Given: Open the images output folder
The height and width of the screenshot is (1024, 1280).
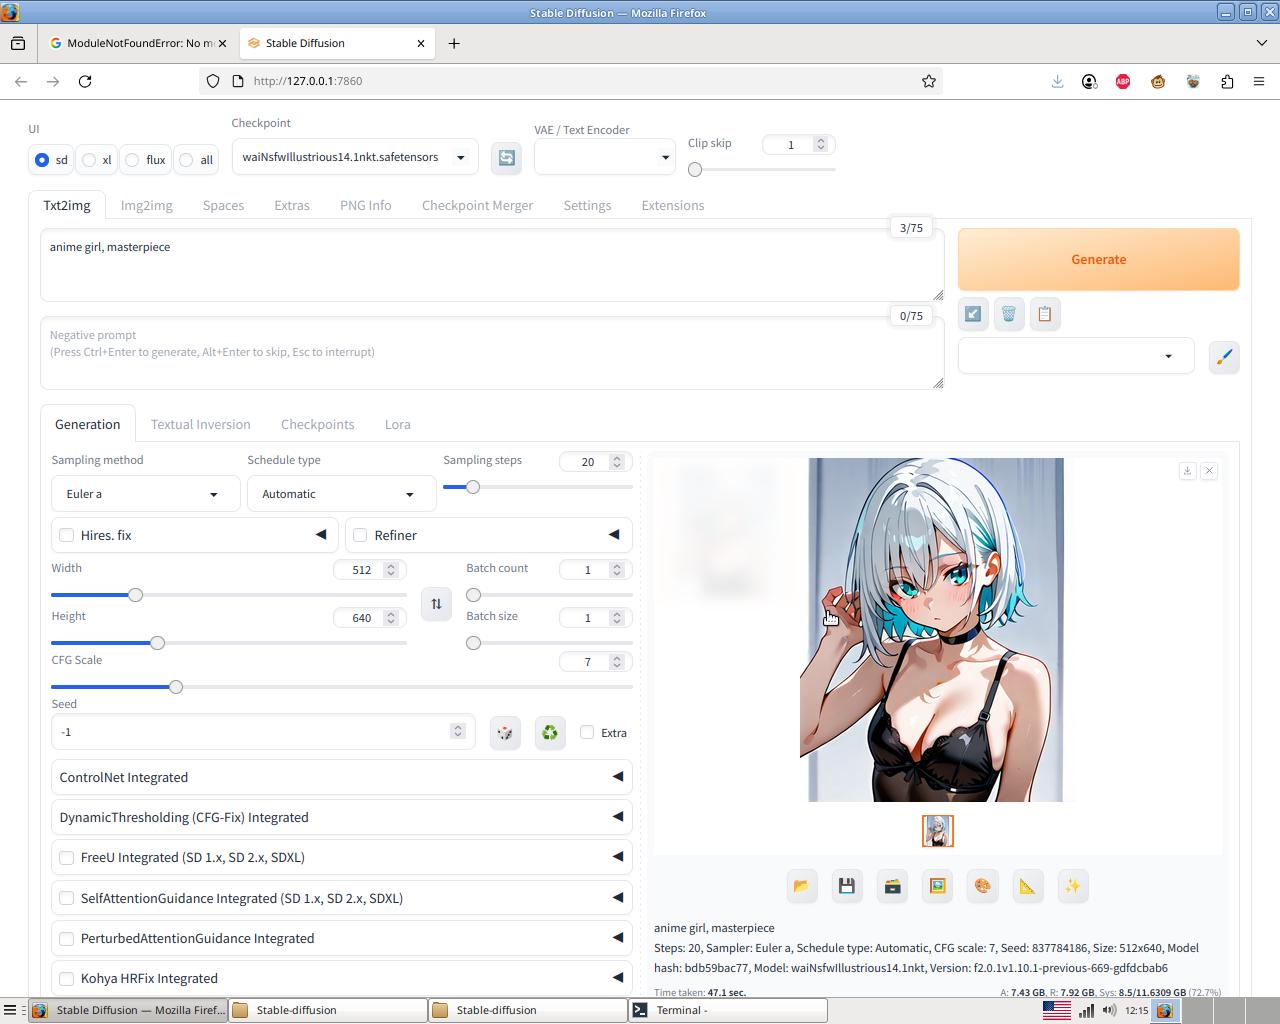Looking at the screenshot, I should click(x=802, y=886).
